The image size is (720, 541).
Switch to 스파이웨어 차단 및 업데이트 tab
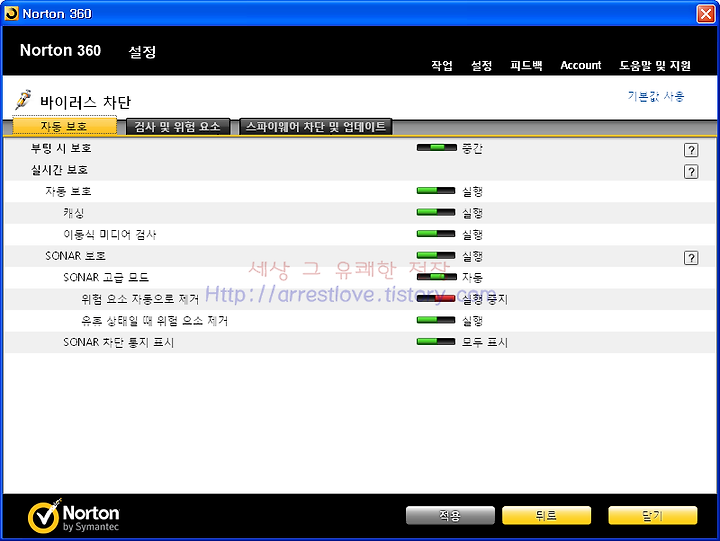click(316, 126)
